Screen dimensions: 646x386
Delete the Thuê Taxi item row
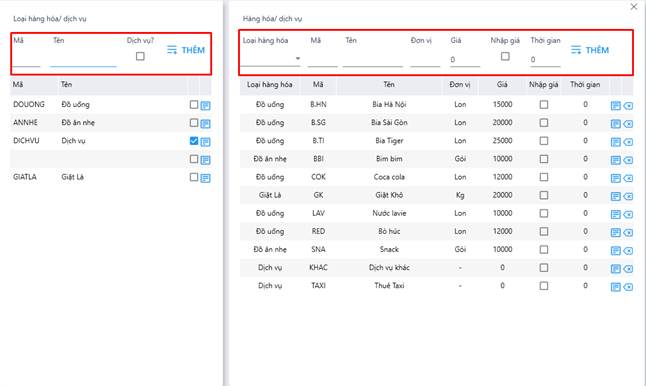pyautogui.click(x=628, y=287)
